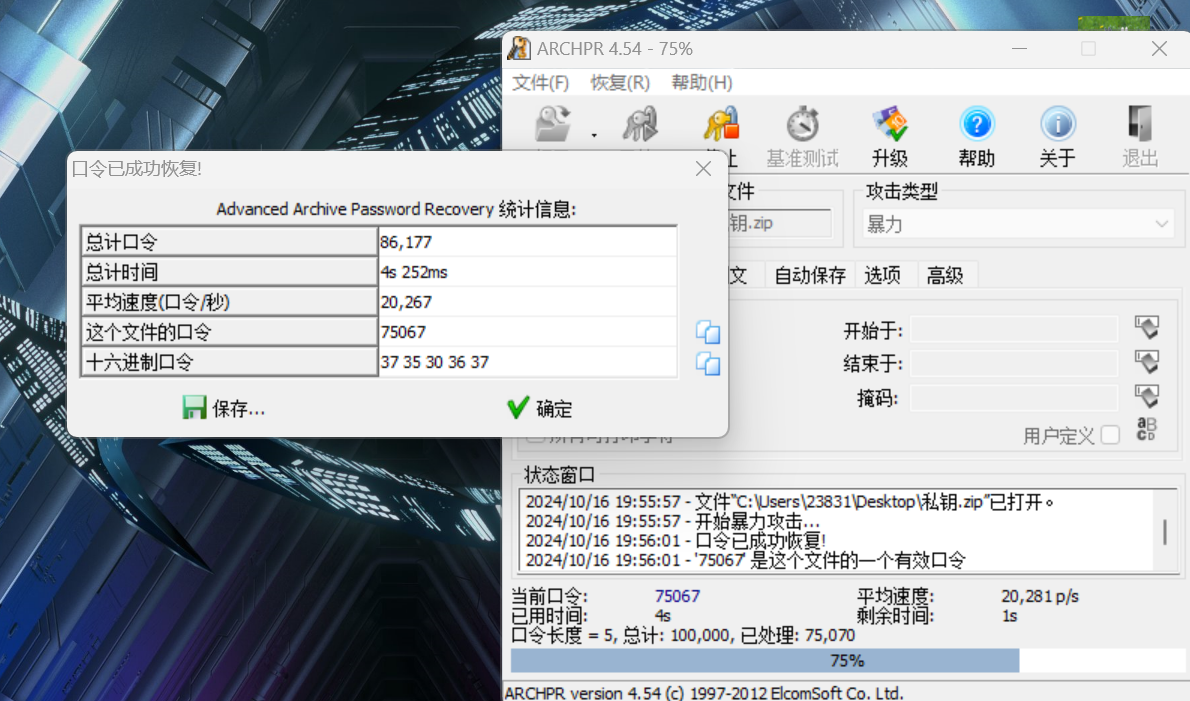Click the 1s remaining time value
Screen dimensions: 1190x701
1009,615
